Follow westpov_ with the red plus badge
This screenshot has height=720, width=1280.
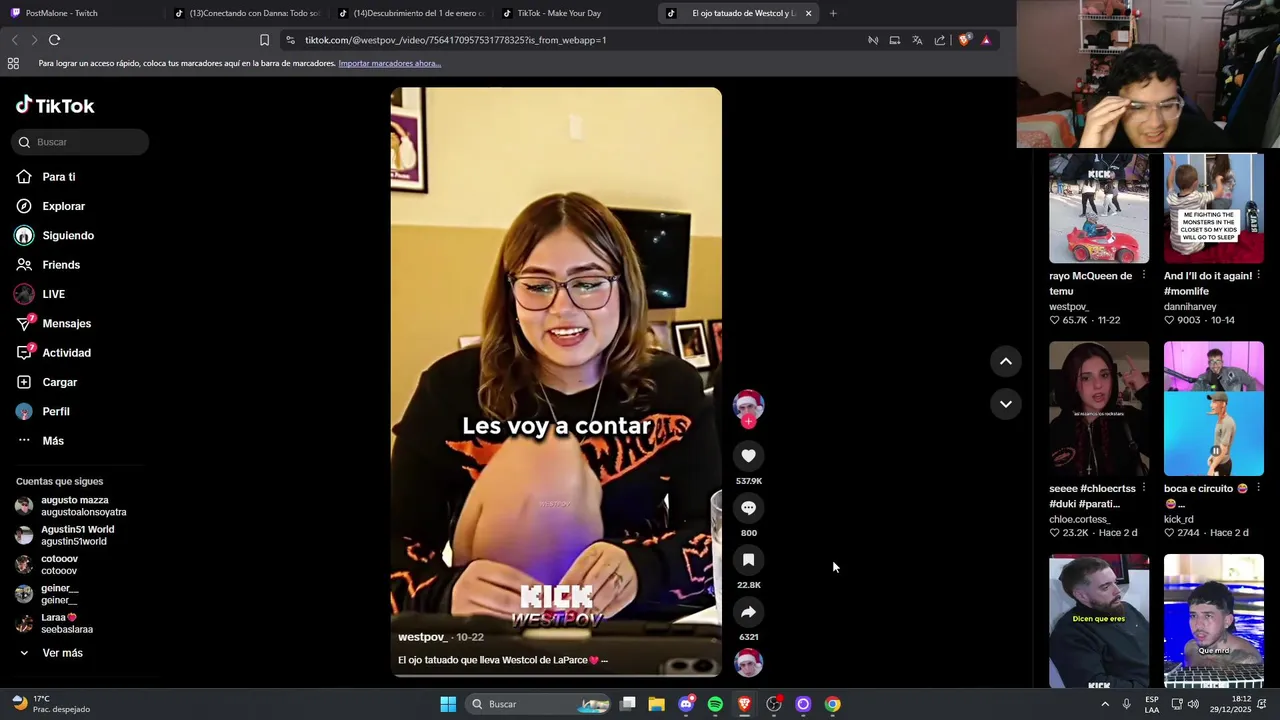tap(748, 422)
